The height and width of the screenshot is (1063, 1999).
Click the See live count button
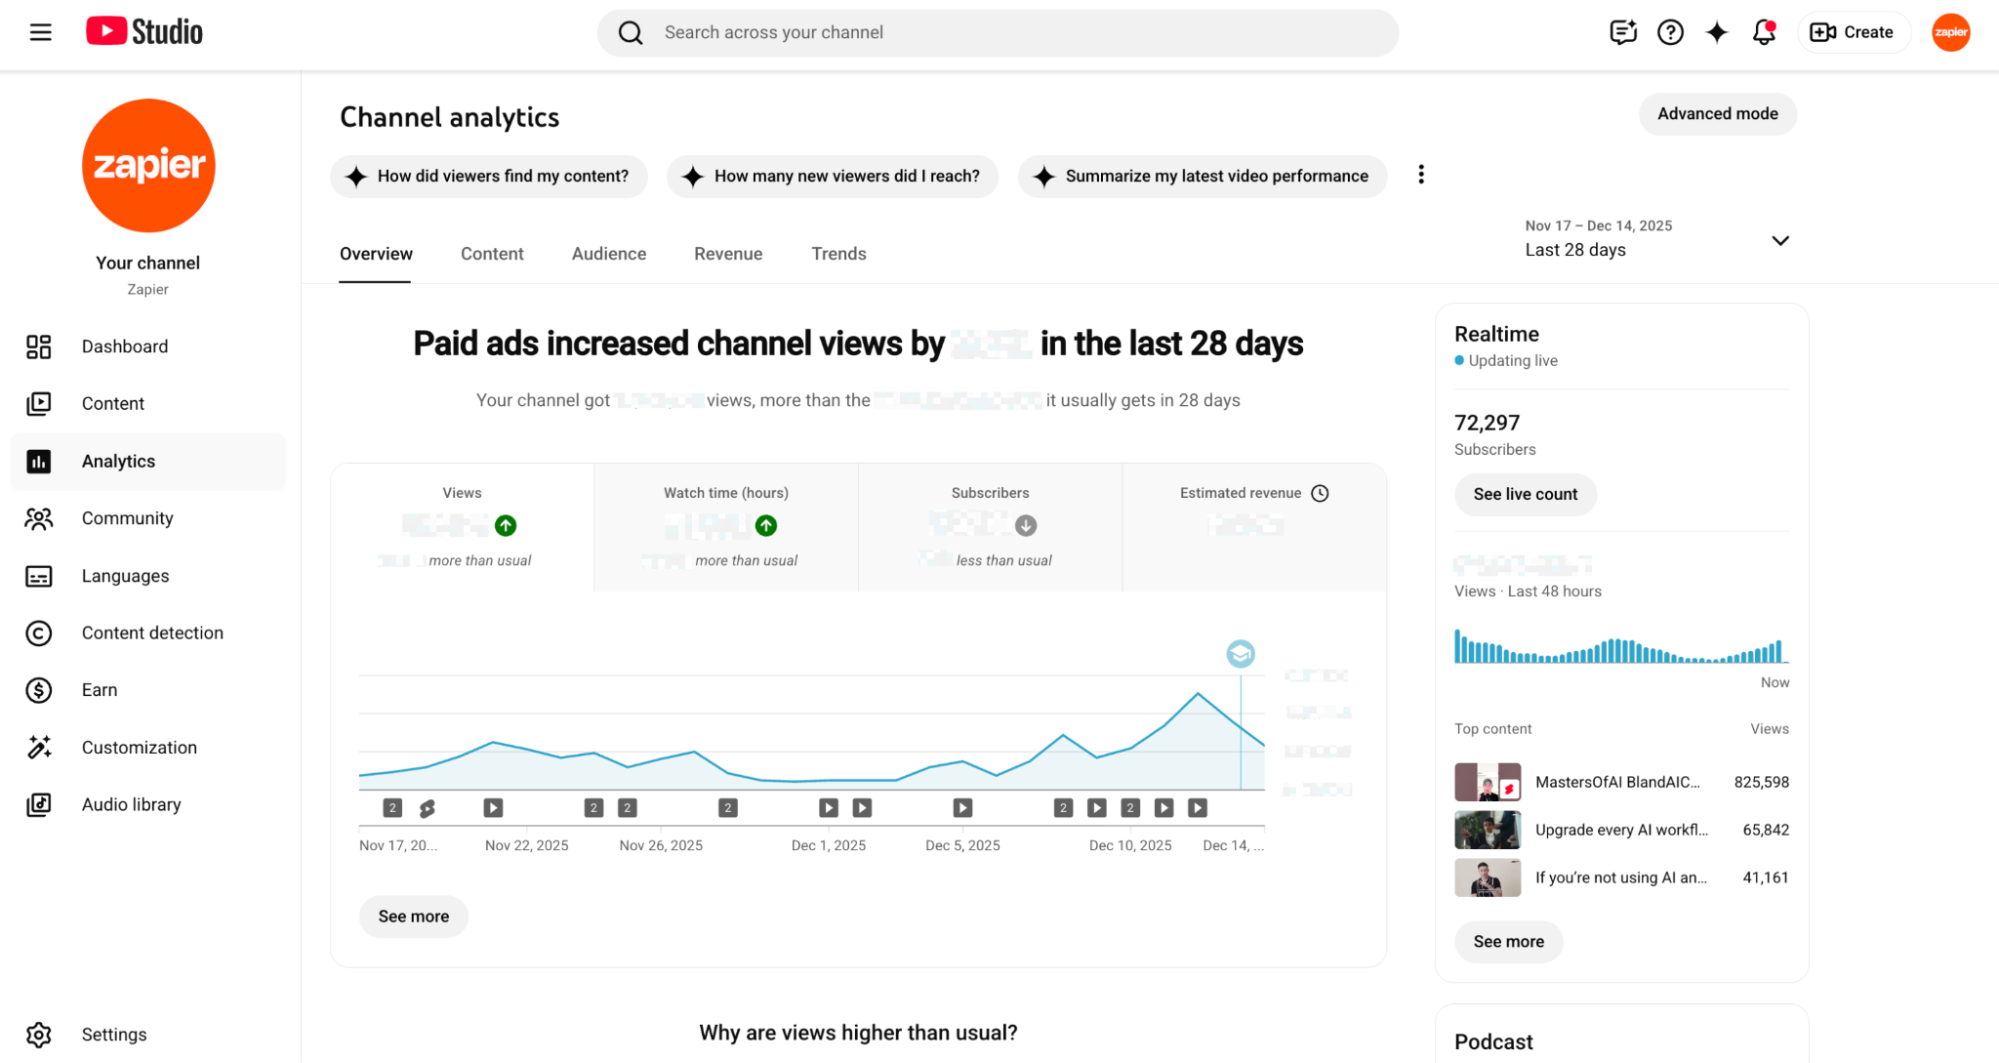pyautogui.click(x=1524, y=494)
